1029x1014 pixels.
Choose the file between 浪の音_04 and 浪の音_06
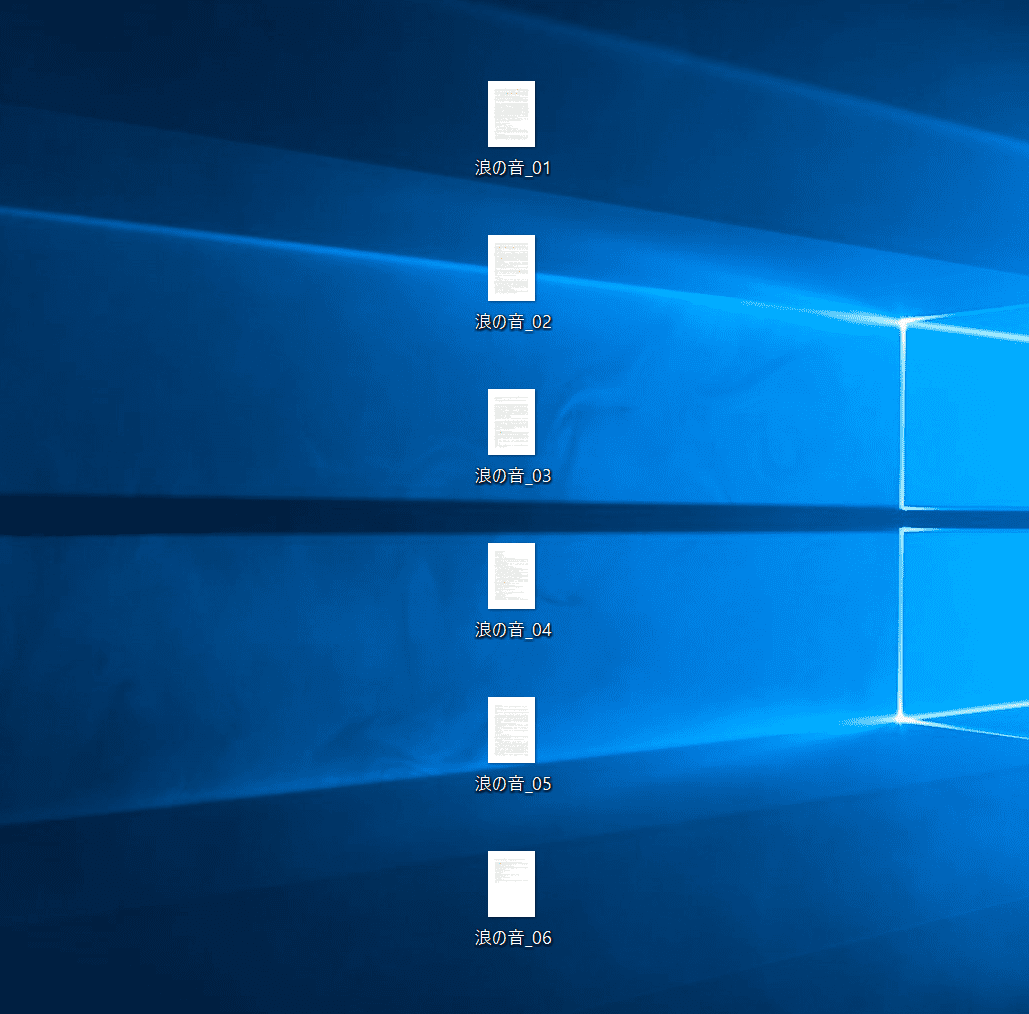[x=511, y=730]
